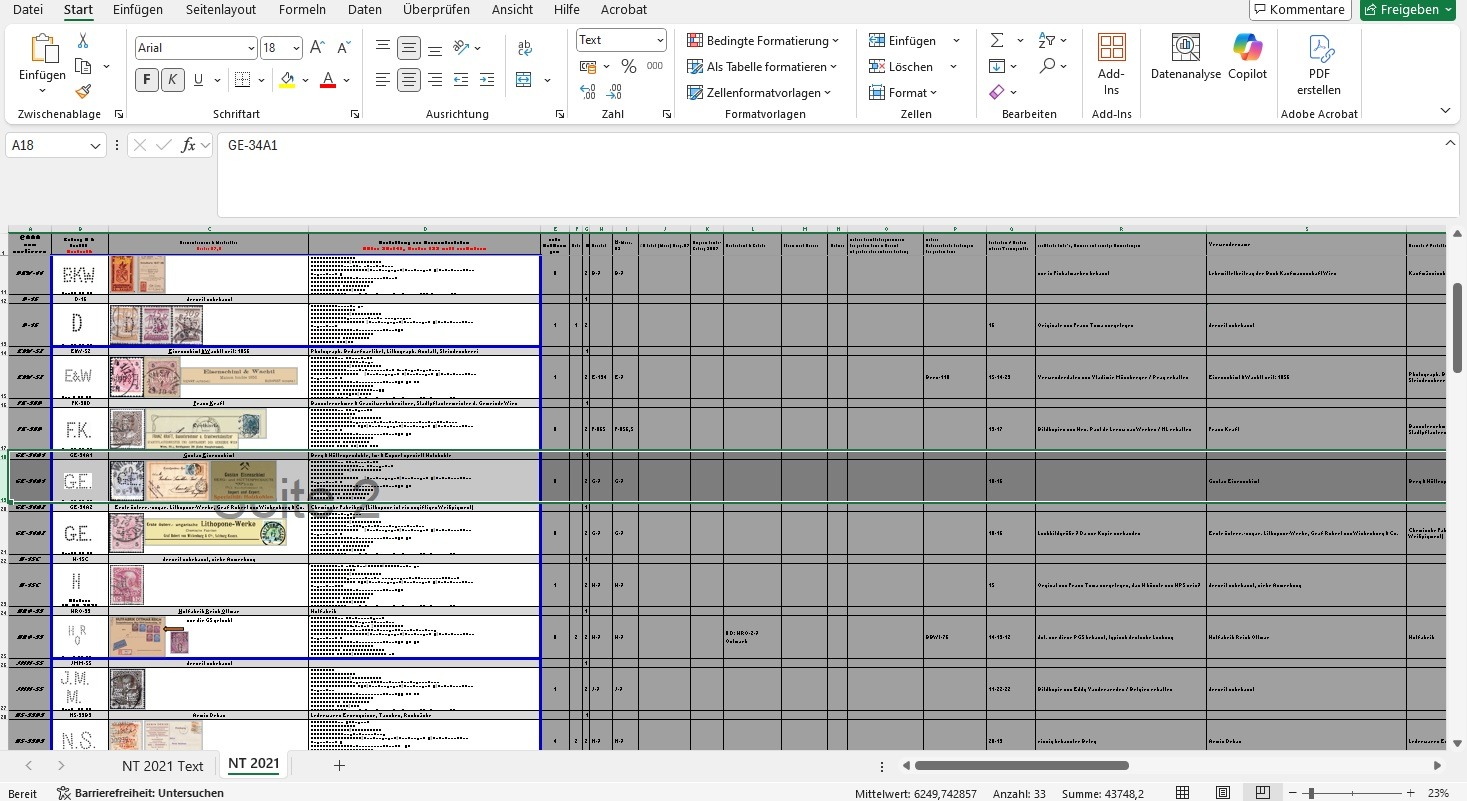Expand the number format Text dropdown

point(660,41)
